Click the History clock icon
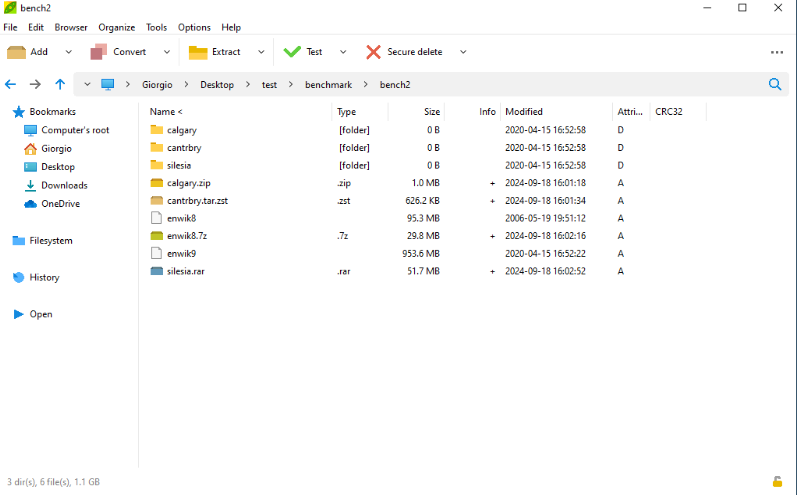Image resolution: width=797 pixels, height=495 pixels. [18, 277]
